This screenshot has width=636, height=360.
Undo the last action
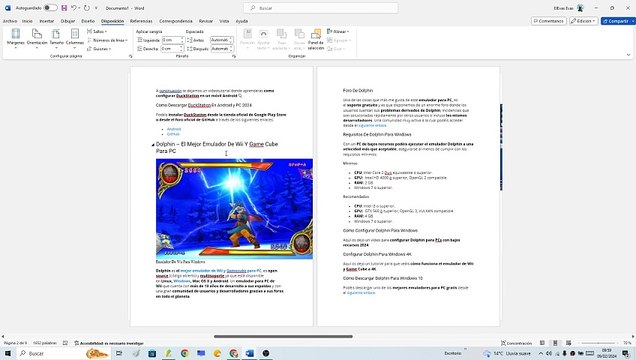[73, 8]
